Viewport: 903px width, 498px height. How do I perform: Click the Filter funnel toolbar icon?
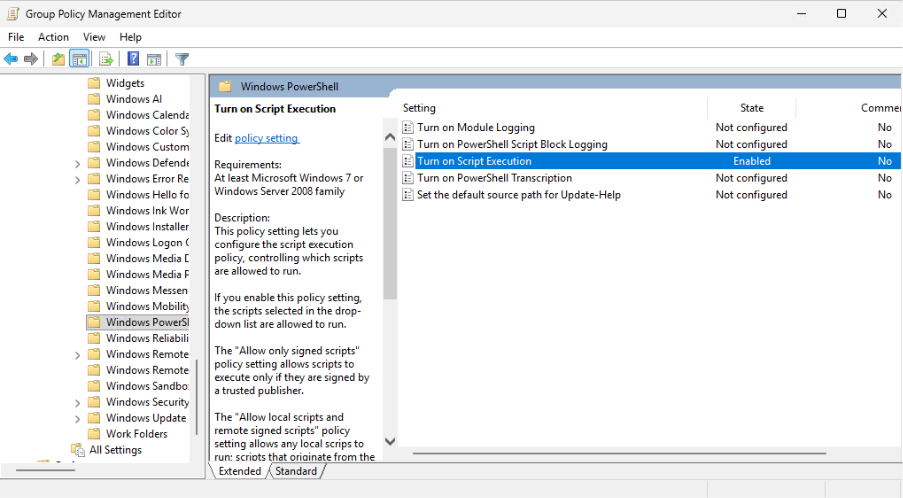coord(182,59)
